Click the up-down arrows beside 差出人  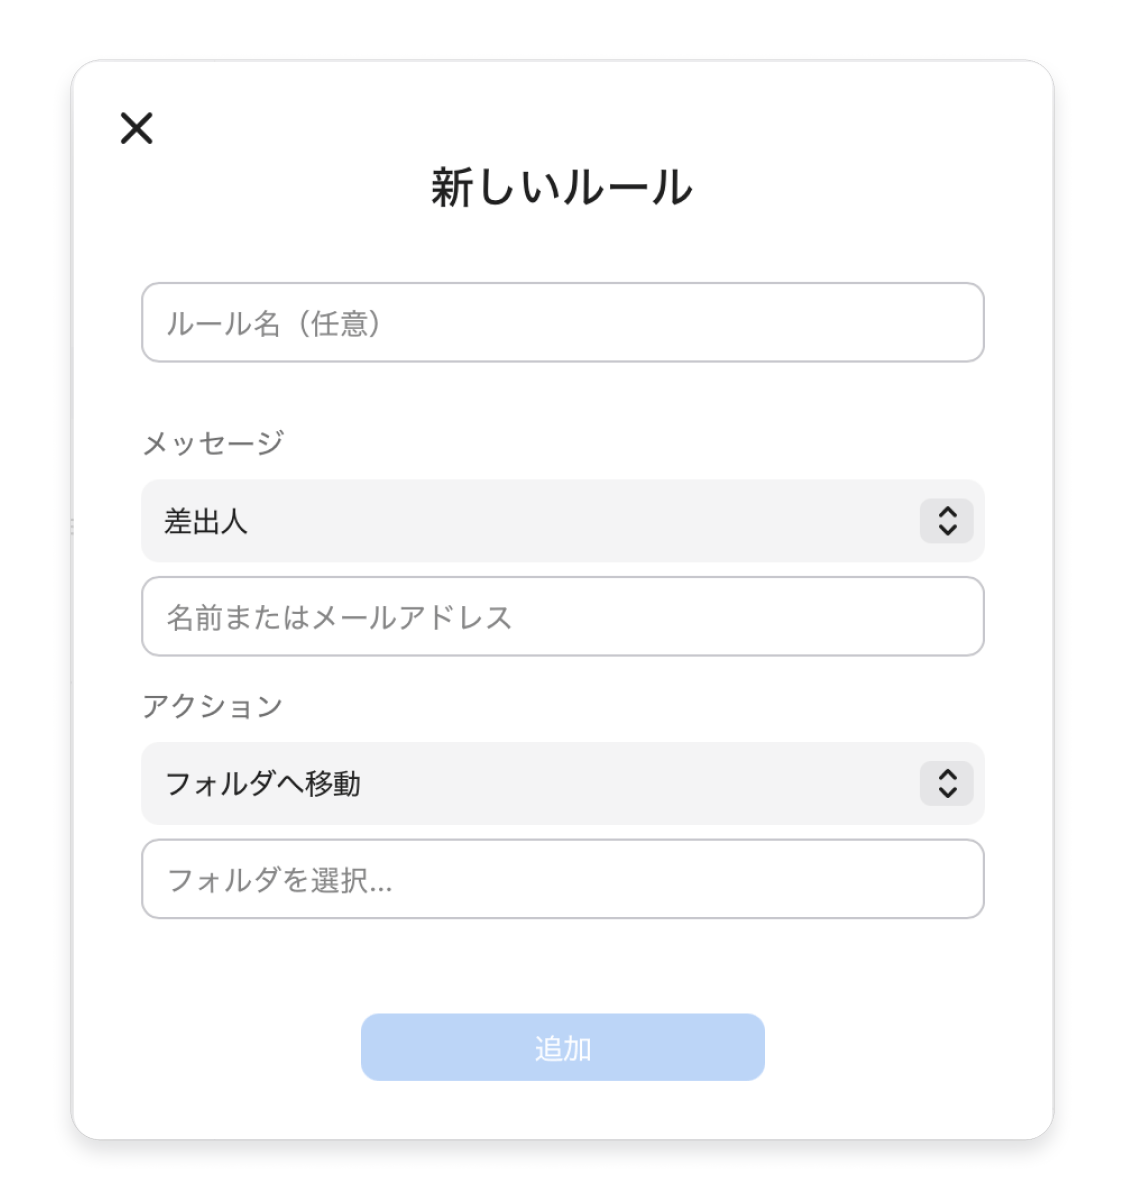tap(947, 521)
